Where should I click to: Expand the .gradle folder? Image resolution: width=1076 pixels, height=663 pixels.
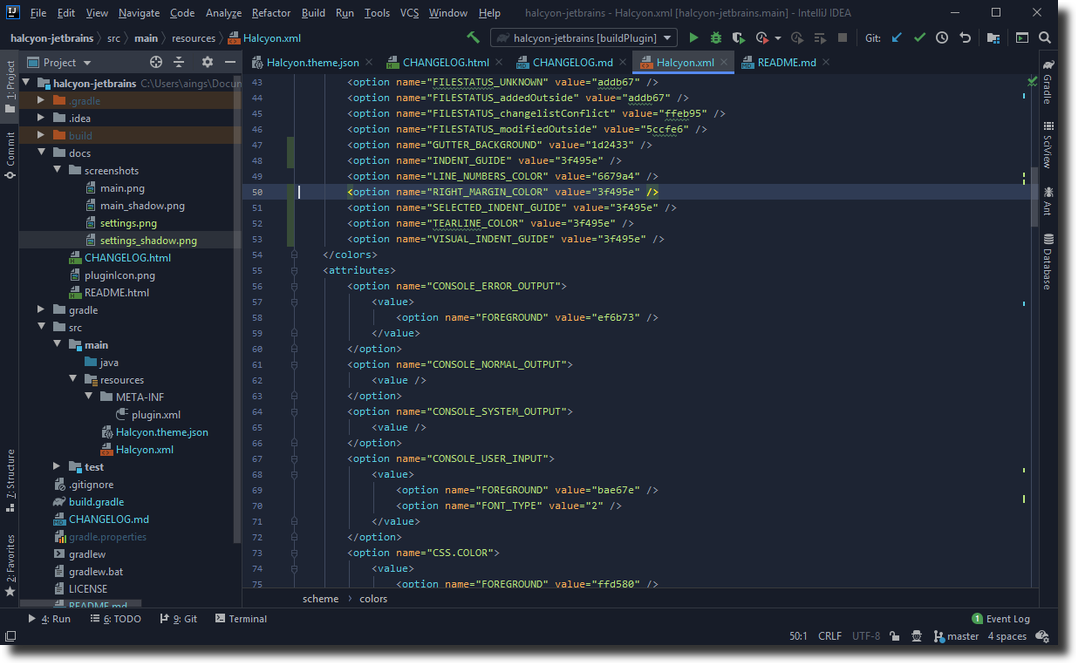pyautogui.click(x=41, y=100)
